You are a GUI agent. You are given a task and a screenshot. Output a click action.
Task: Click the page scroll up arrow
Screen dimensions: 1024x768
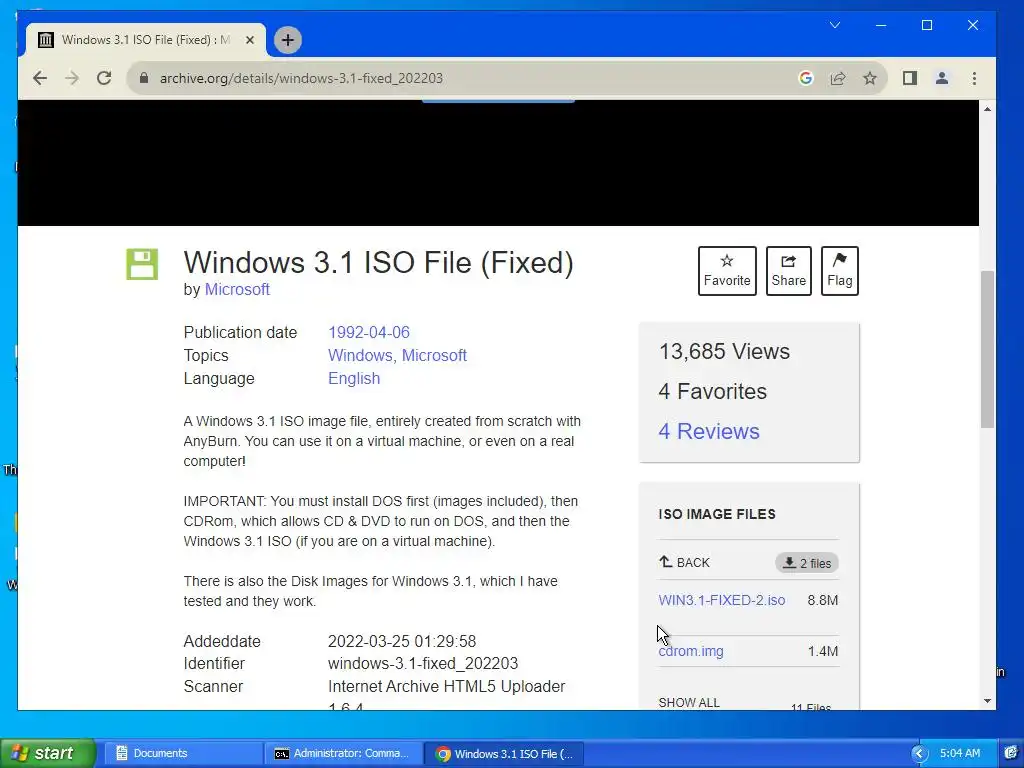(x=987, y=109)
